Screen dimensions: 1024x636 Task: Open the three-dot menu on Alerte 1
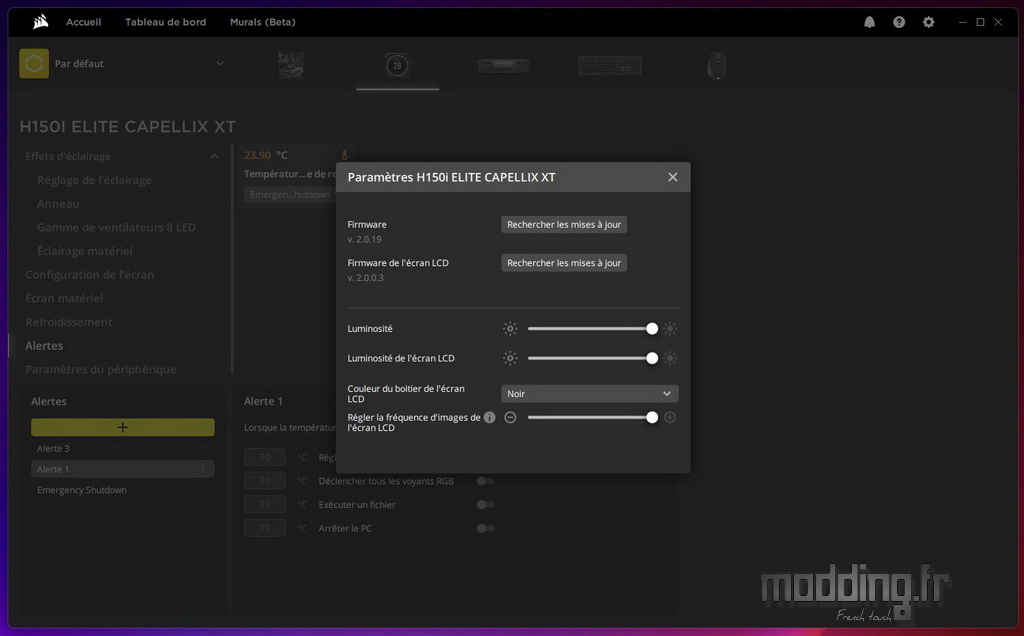(203, 469)
